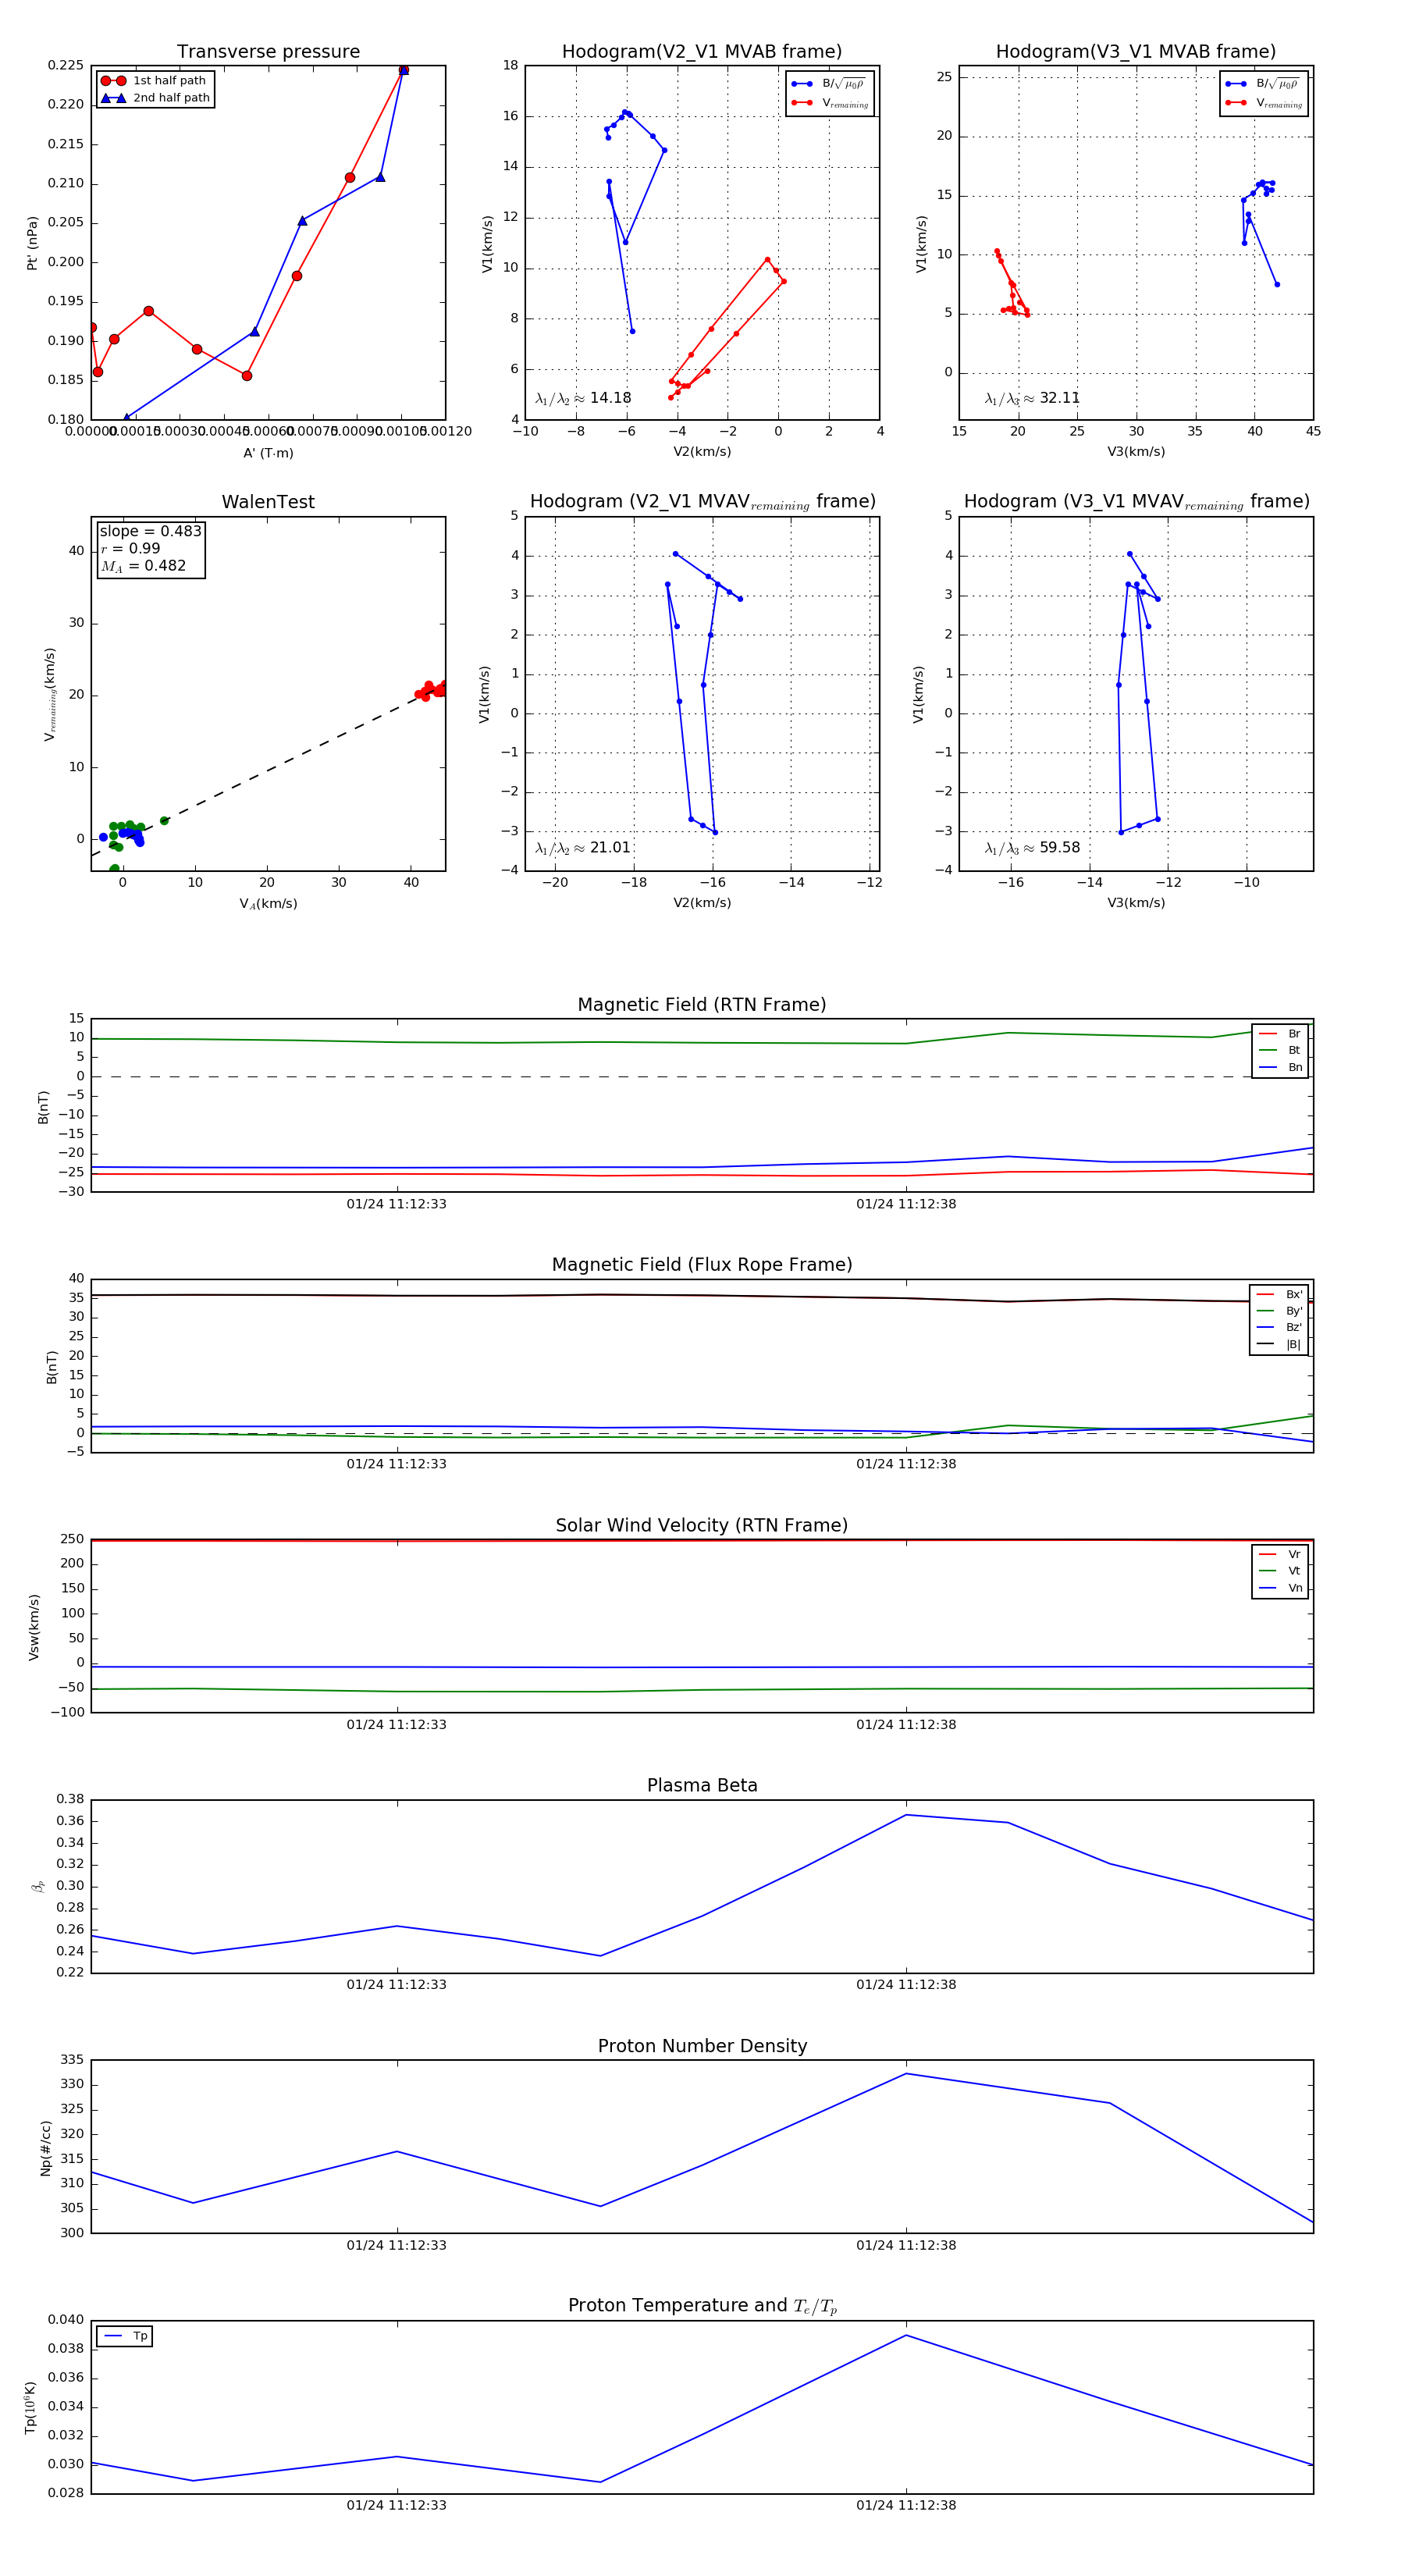Click the 'Tp' legend entry

click(125, 2337)
